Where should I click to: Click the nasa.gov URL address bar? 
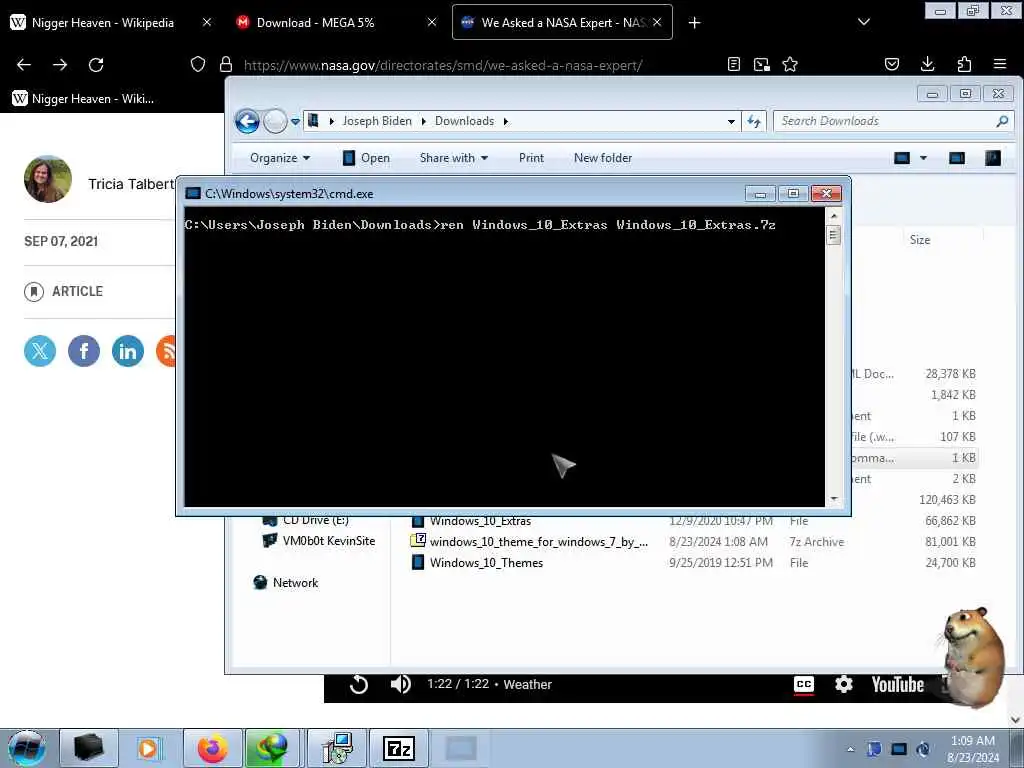click(x=443, y=65)
